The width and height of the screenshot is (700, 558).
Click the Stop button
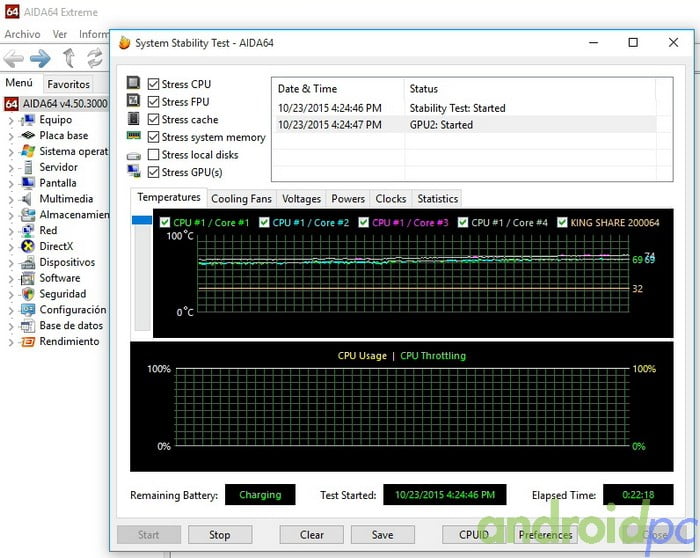point(220,535)
